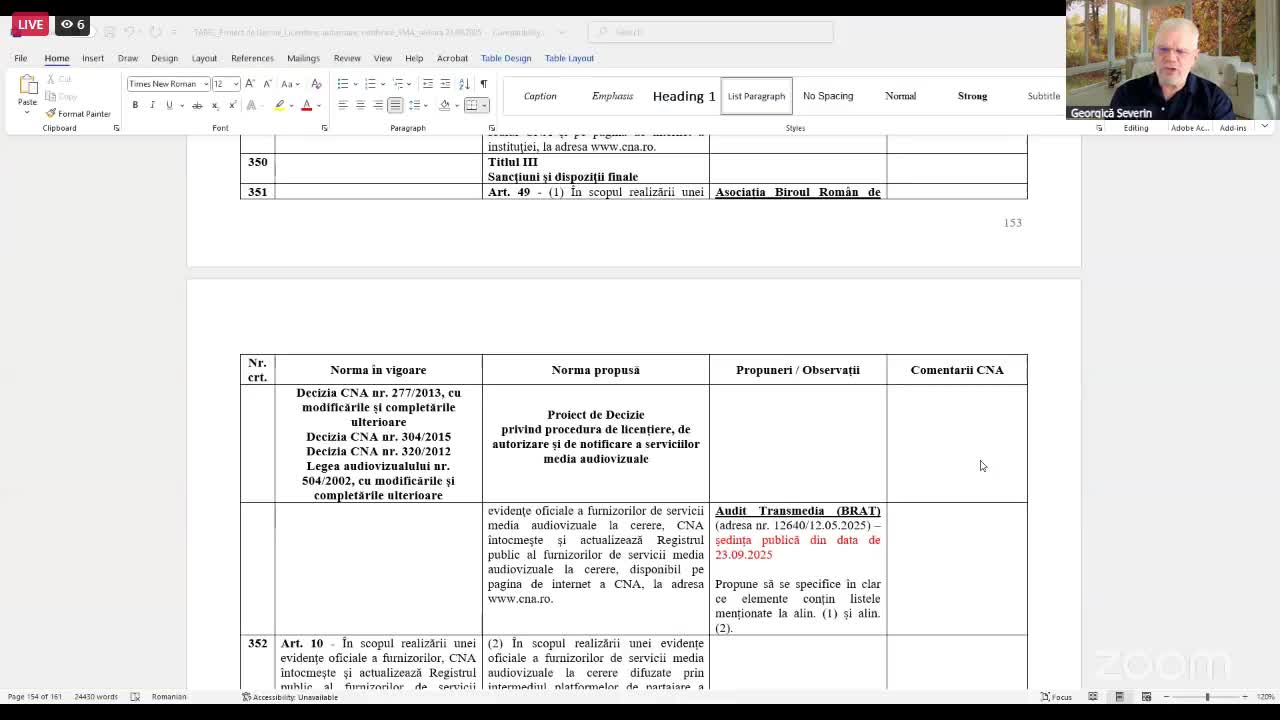
Task: Click Focus mode in status bar
Action: (x=1056, y=697)
